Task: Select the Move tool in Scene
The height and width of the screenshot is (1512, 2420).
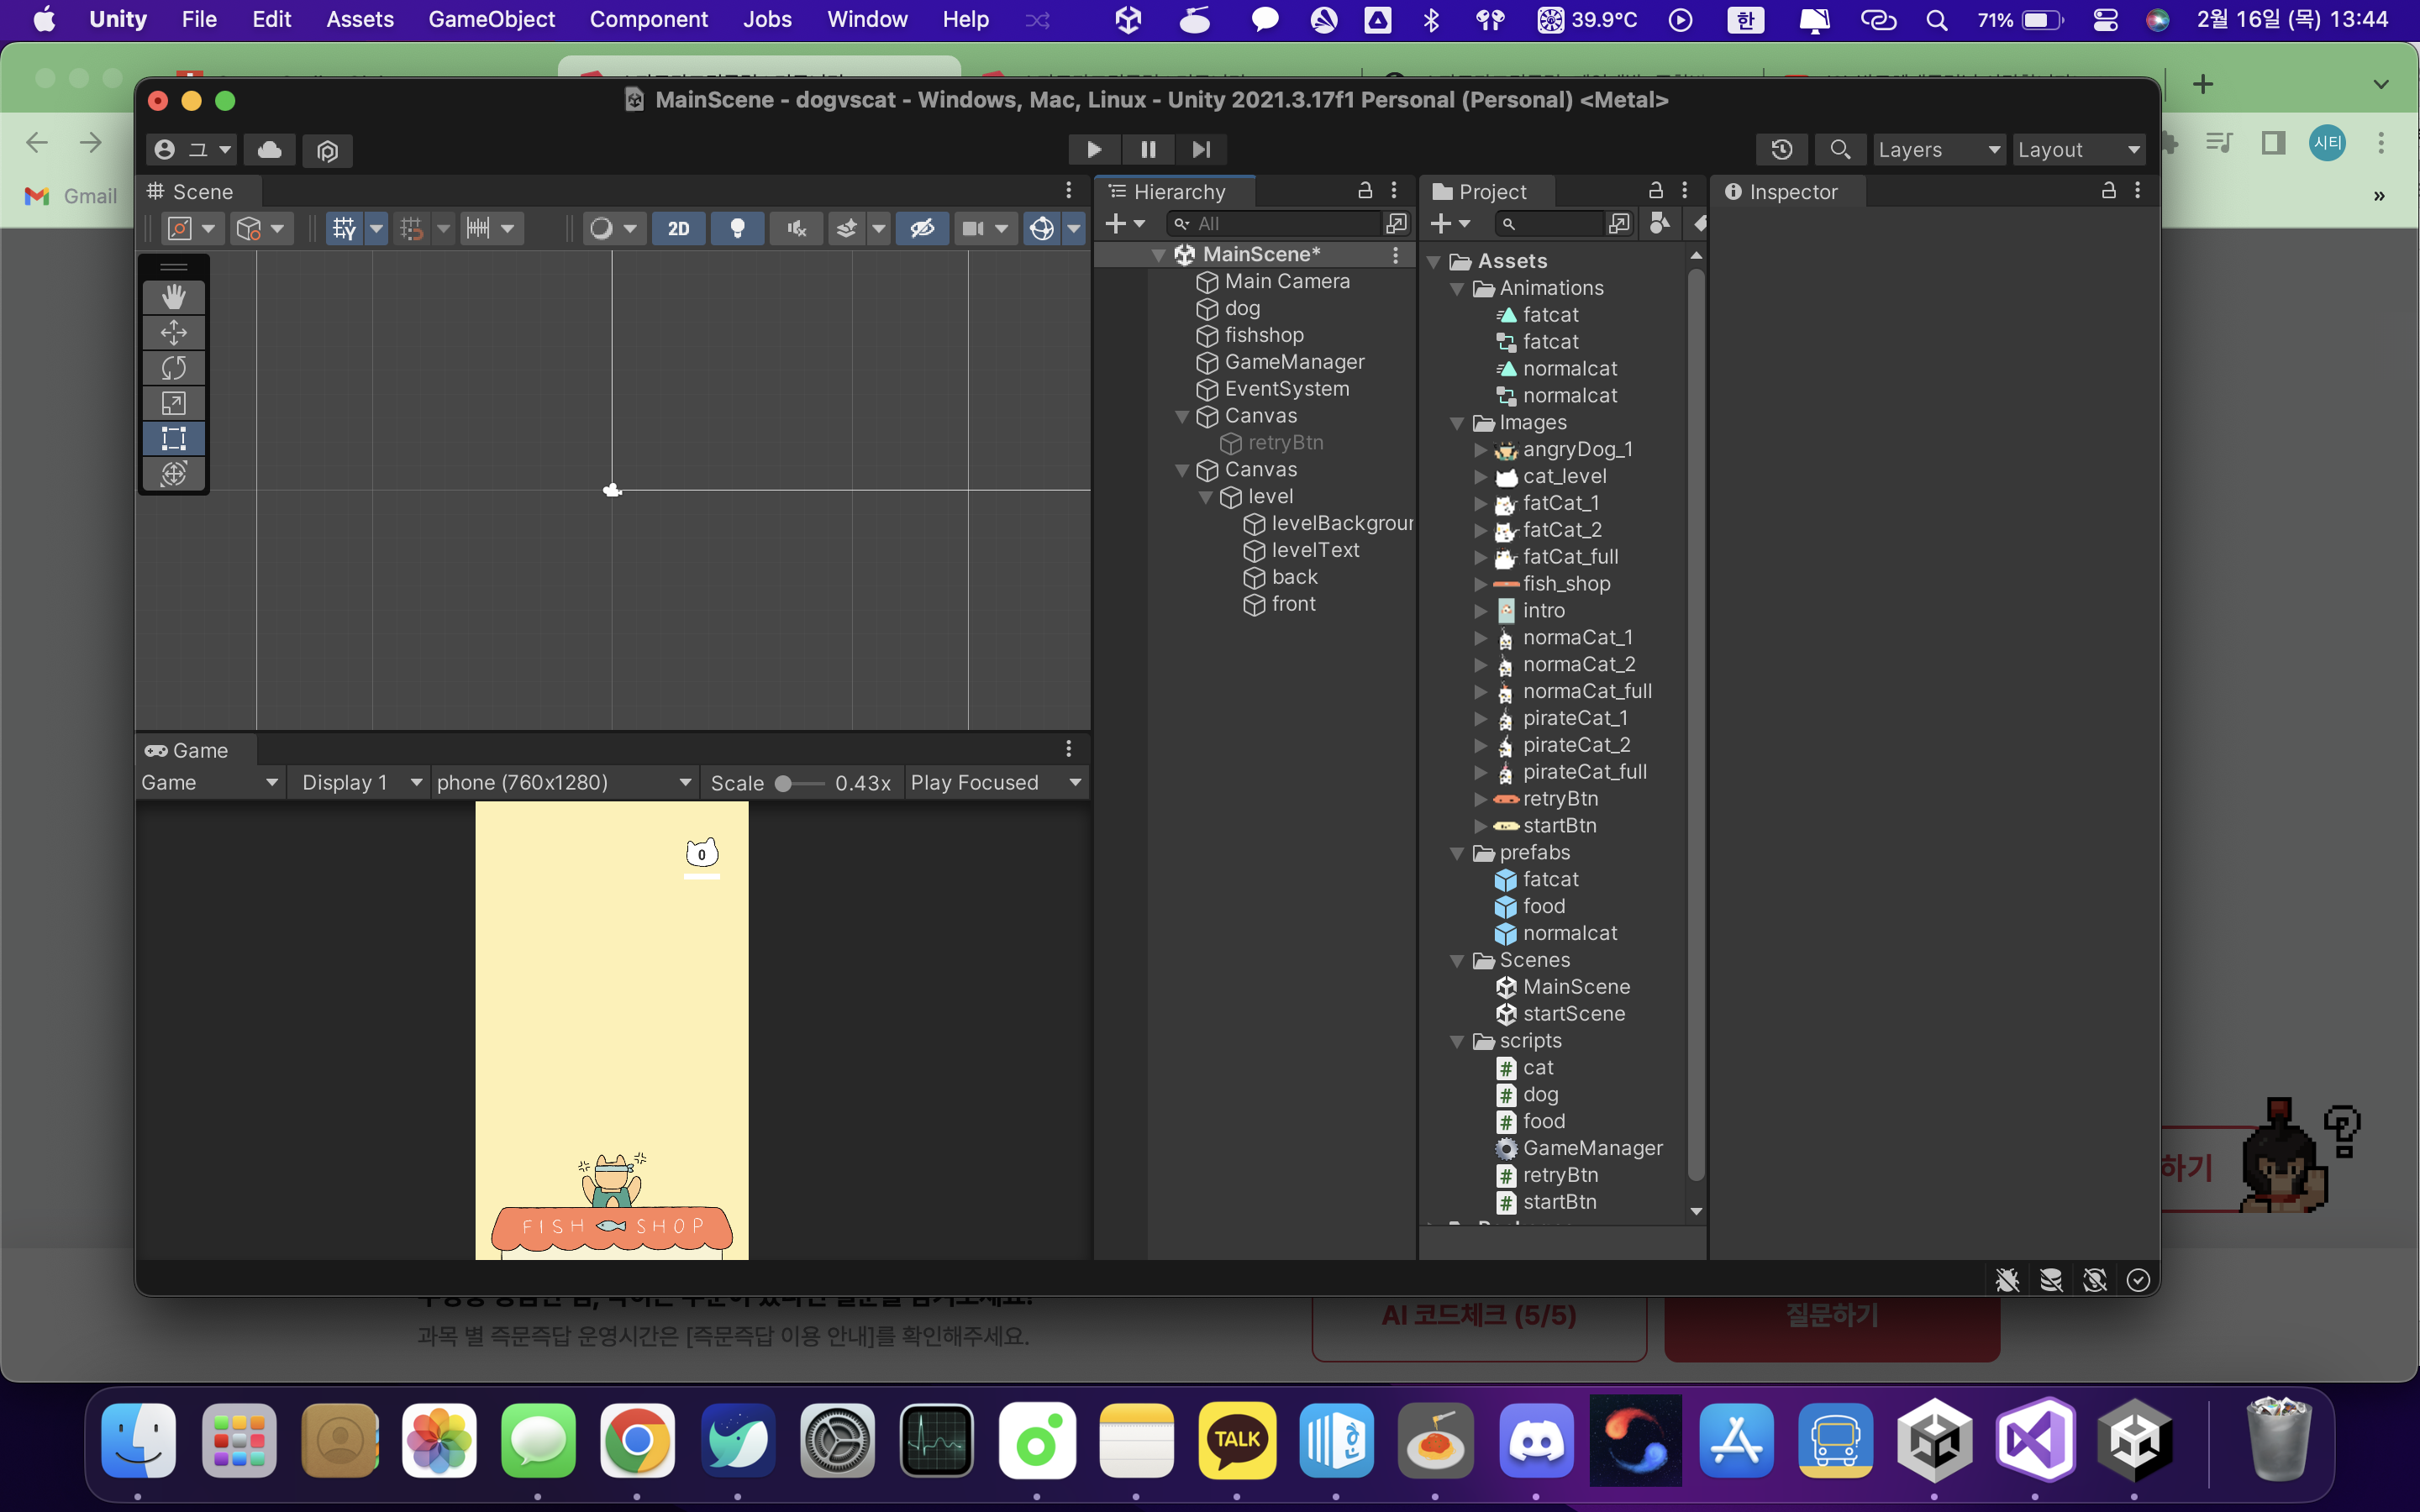Action: point(174,332)
